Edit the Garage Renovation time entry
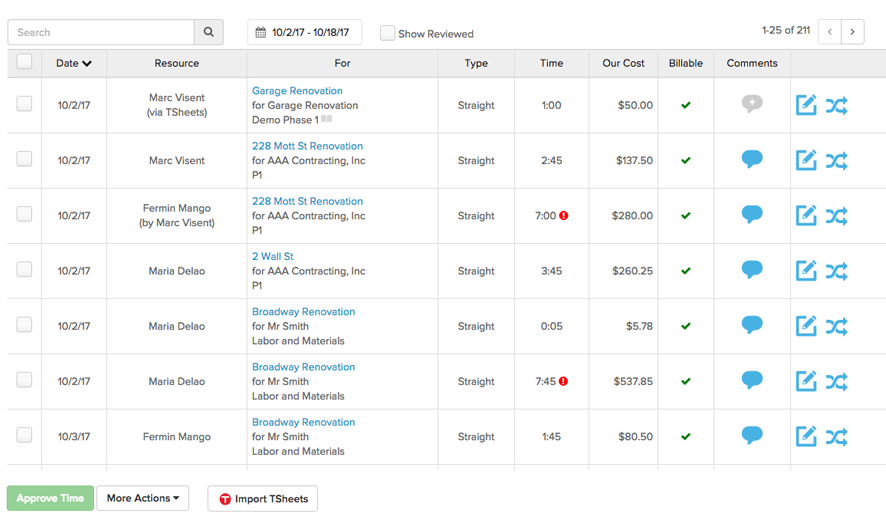 click(806, 105)
